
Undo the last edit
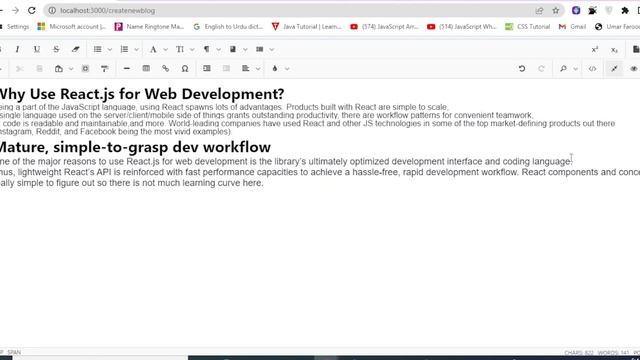click(x=522, y=69)
